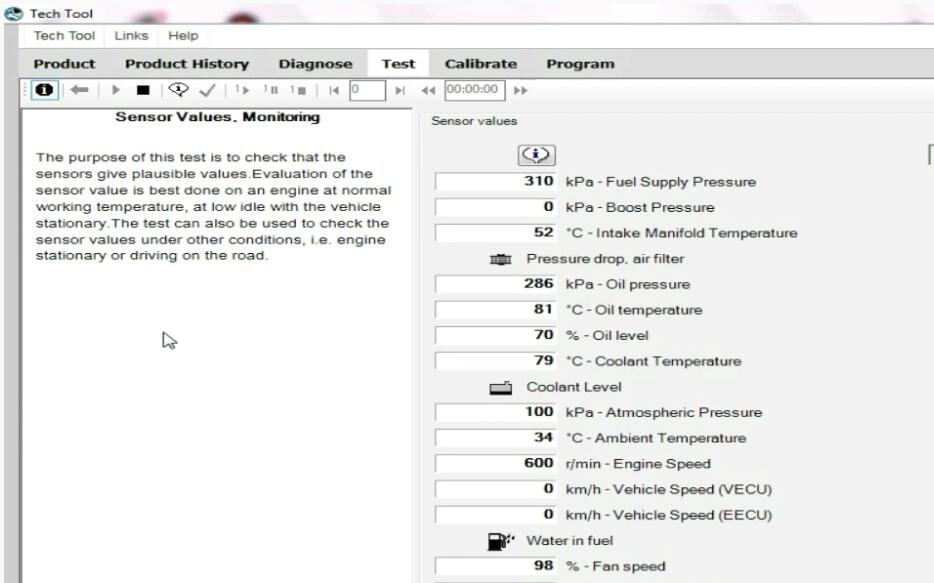934x583 pixels.
Task: Click the step play icon
Action: [x=242, y=90]
